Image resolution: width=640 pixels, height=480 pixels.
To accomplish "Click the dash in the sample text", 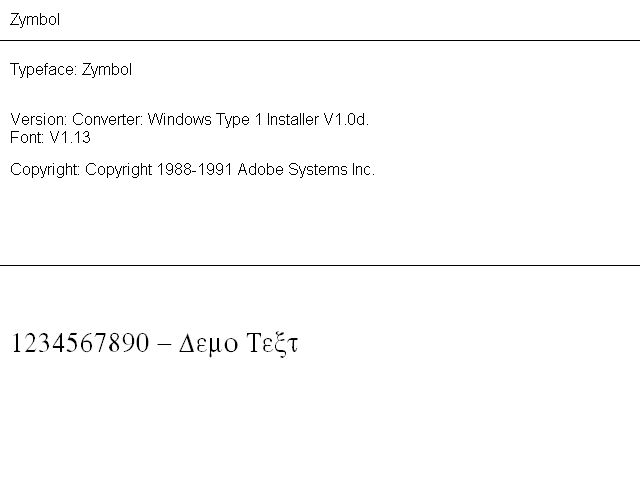I will tap(166, 345).
